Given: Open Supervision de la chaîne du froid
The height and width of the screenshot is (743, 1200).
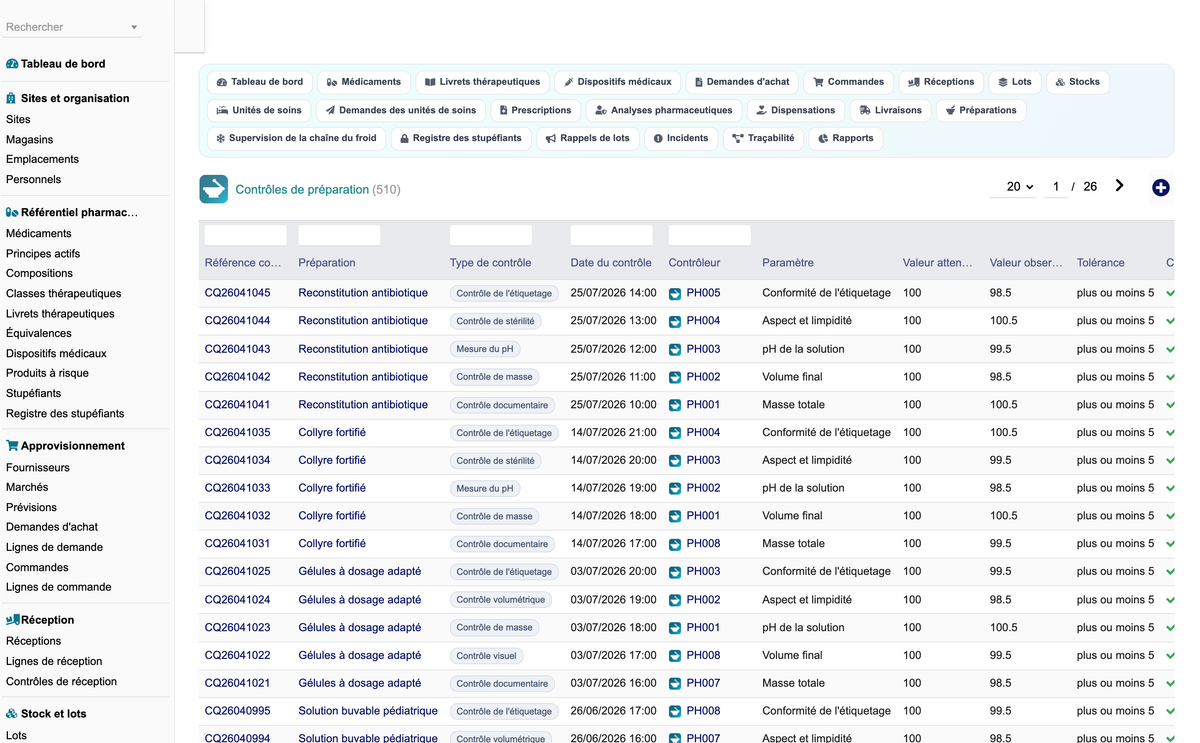Looking at the screenshot, I should click(296, 138).
